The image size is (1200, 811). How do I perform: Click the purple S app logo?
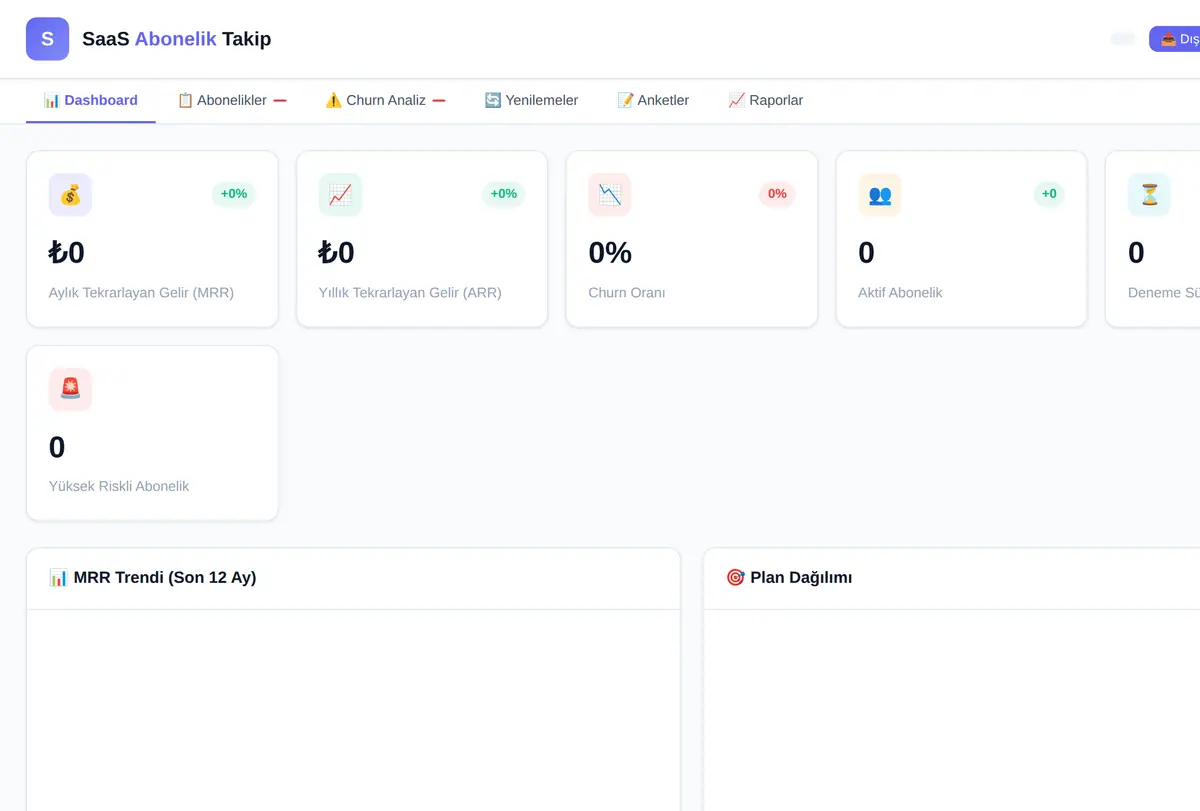tap(47, 39)
